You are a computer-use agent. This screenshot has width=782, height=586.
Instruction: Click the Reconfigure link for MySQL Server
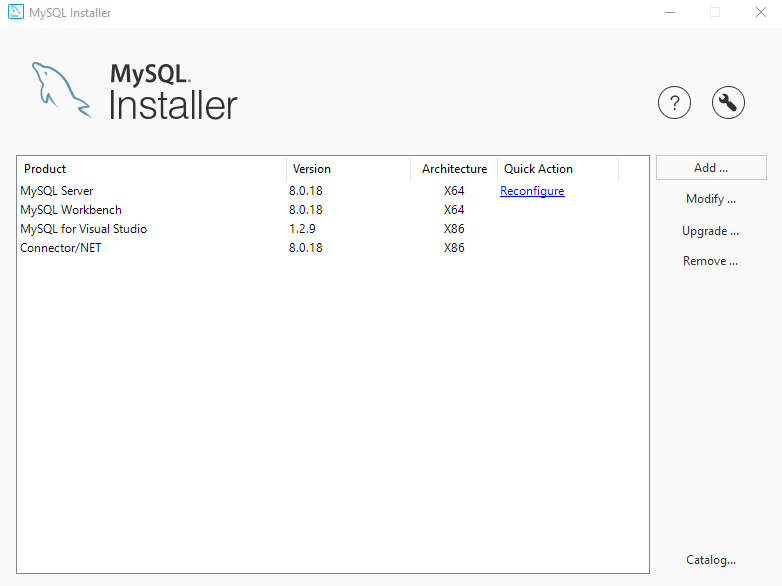point(532,191)
